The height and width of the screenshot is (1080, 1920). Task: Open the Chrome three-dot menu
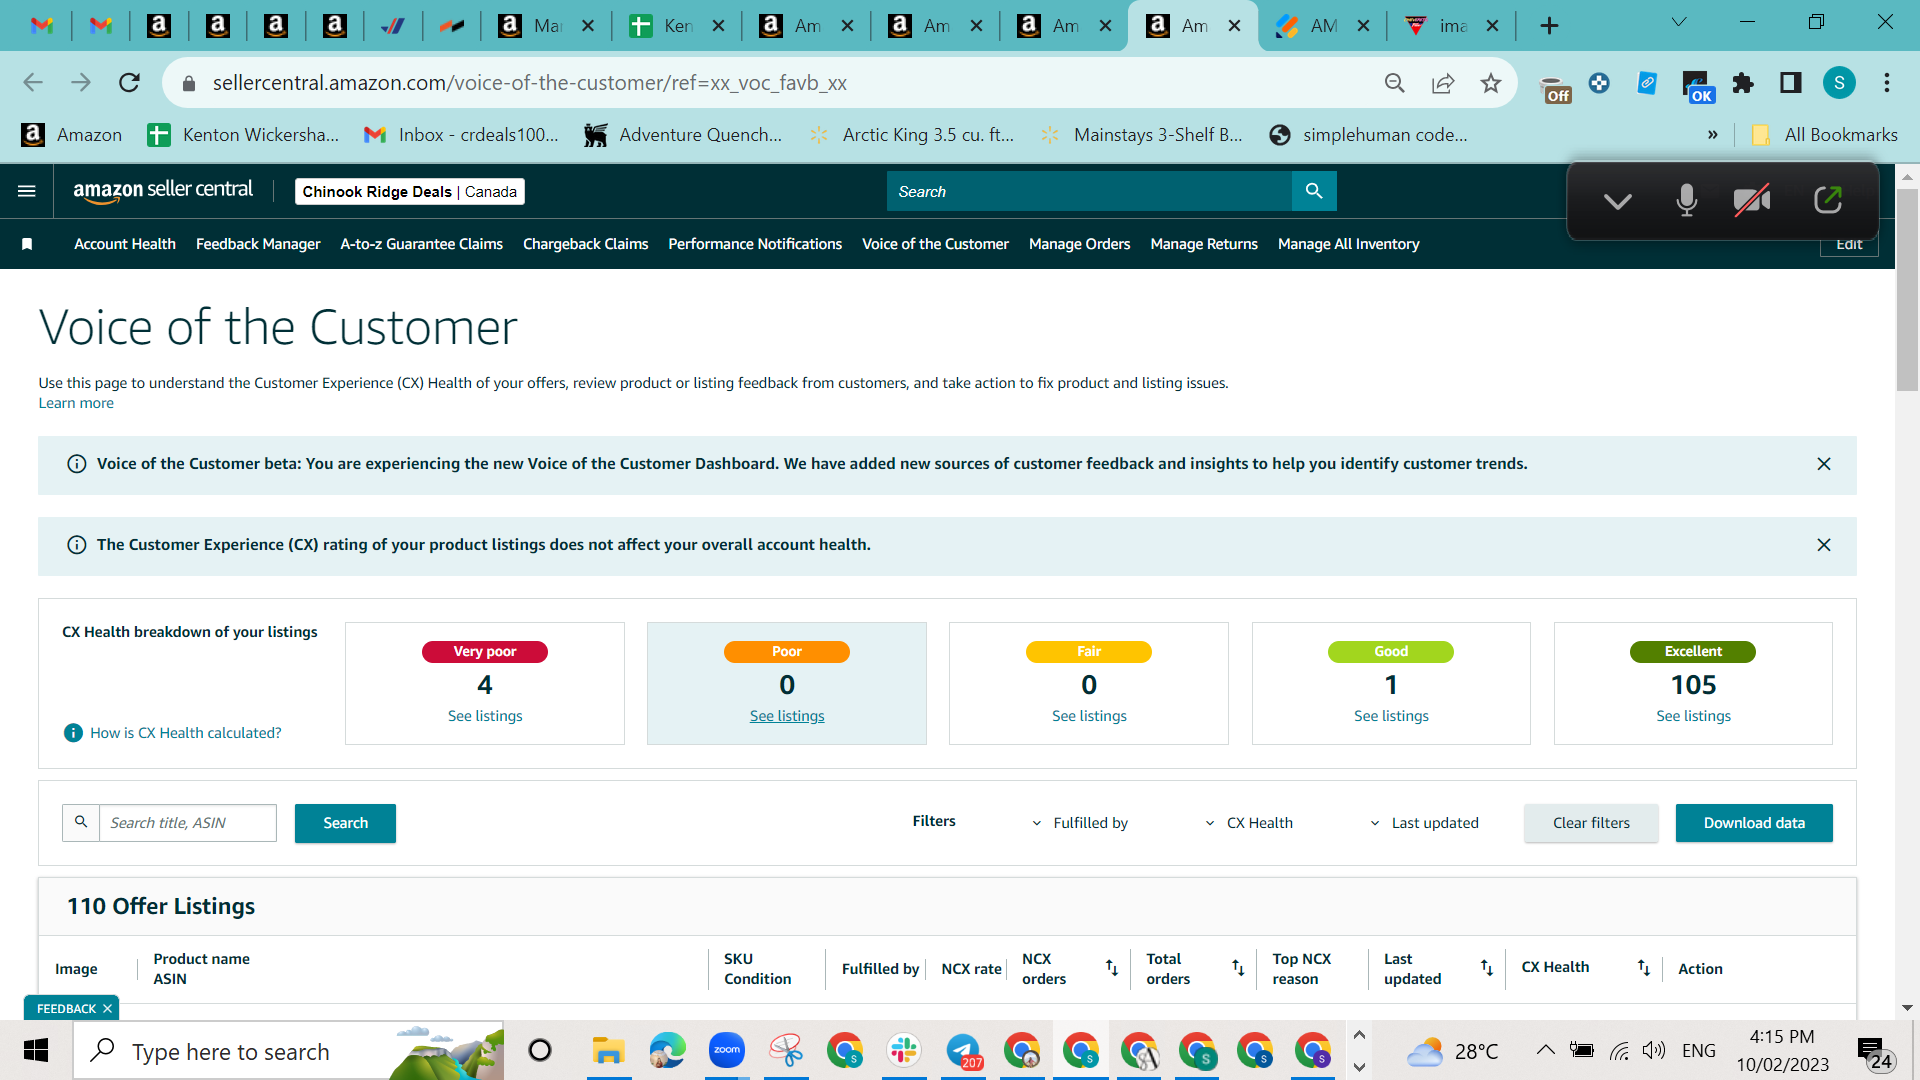point(1887,83)
